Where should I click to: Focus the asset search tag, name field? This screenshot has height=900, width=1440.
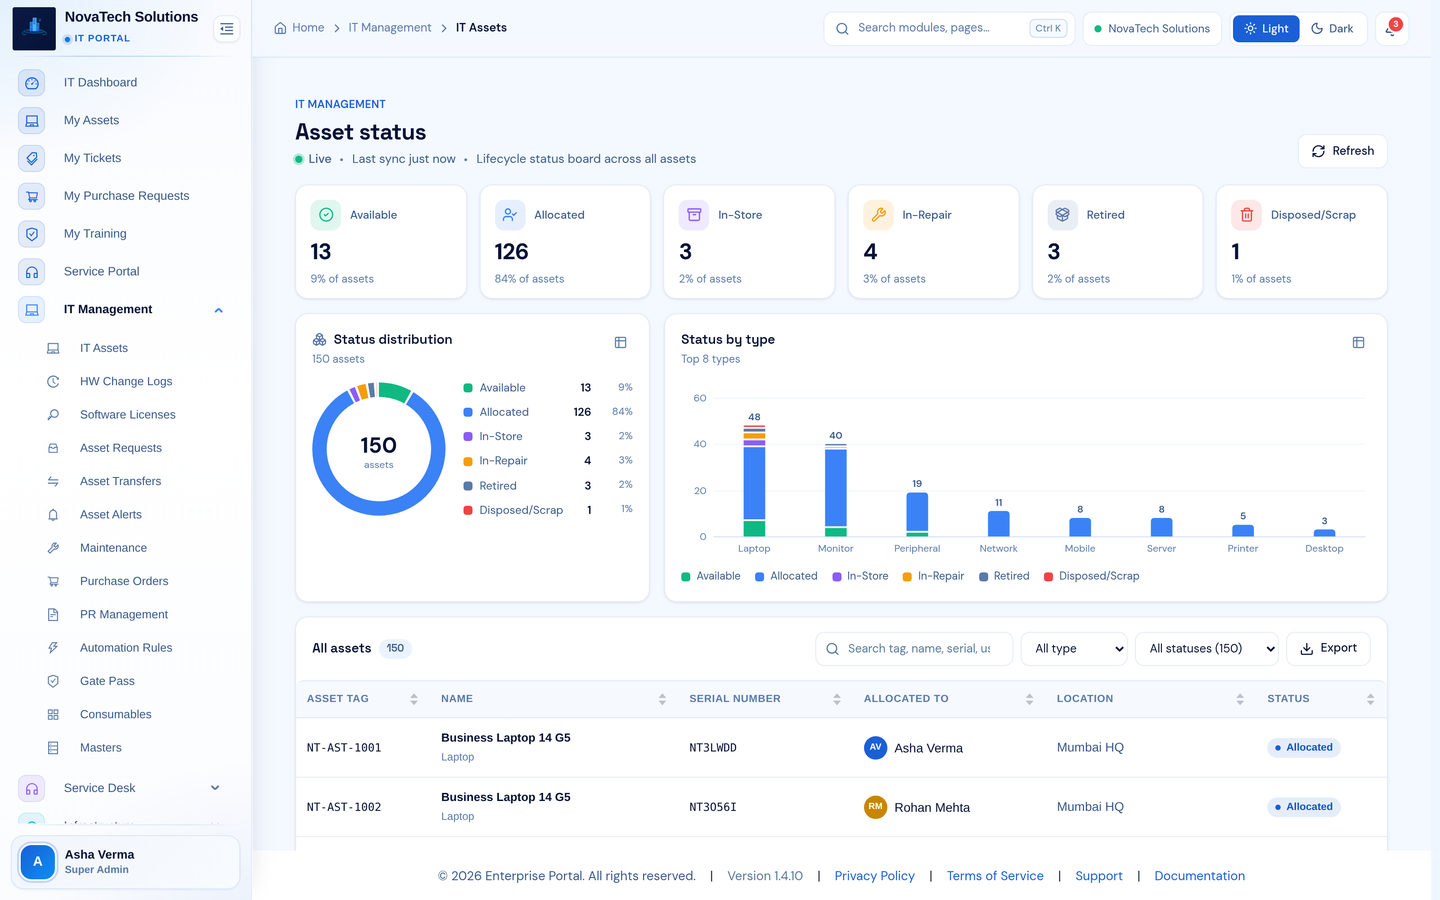(x=914, y=649)
